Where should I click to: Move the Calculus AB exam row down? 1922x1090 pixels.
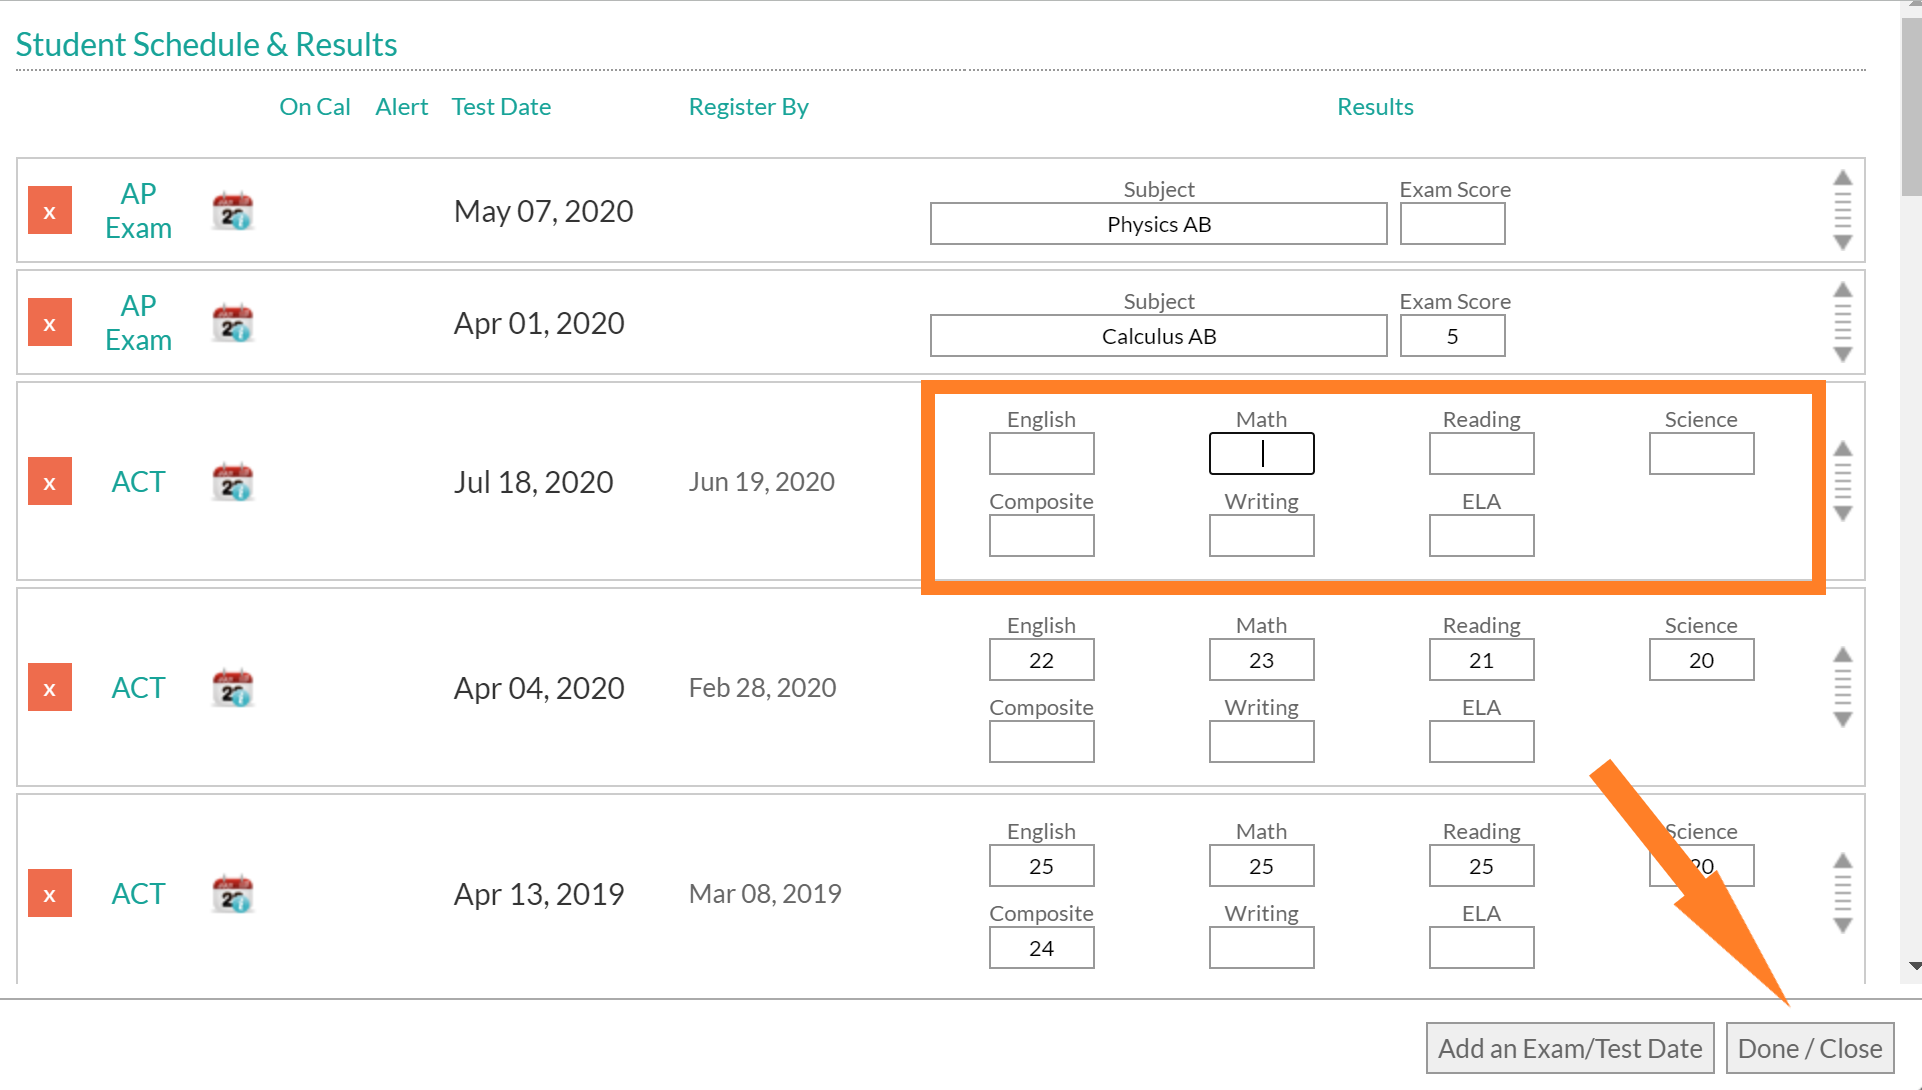click(x=1843, y=355)
